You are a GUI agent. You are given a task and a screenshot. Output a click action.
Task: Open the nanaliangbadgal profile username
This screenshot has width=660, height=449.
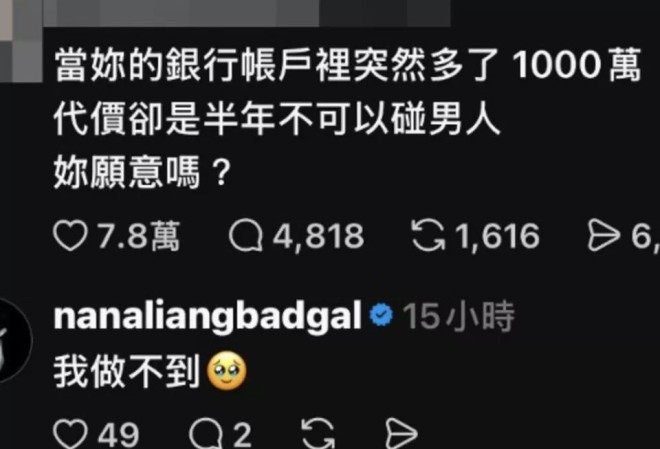208,318
